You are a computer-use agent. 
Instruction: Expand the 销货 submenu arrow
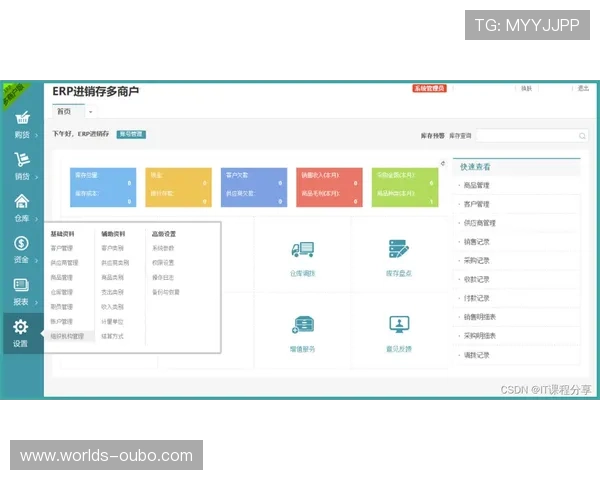coord(36,177)
